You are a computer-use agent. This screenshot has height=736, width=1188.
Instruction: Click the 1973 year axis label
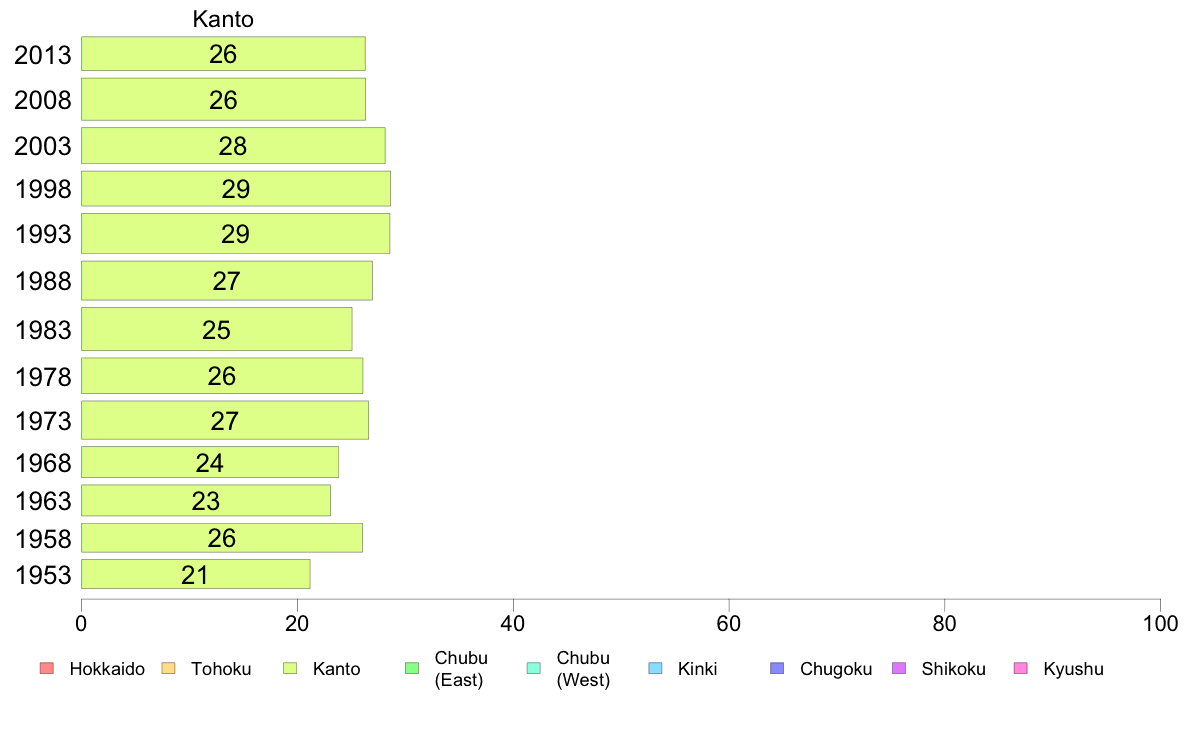tap(43, 421)
